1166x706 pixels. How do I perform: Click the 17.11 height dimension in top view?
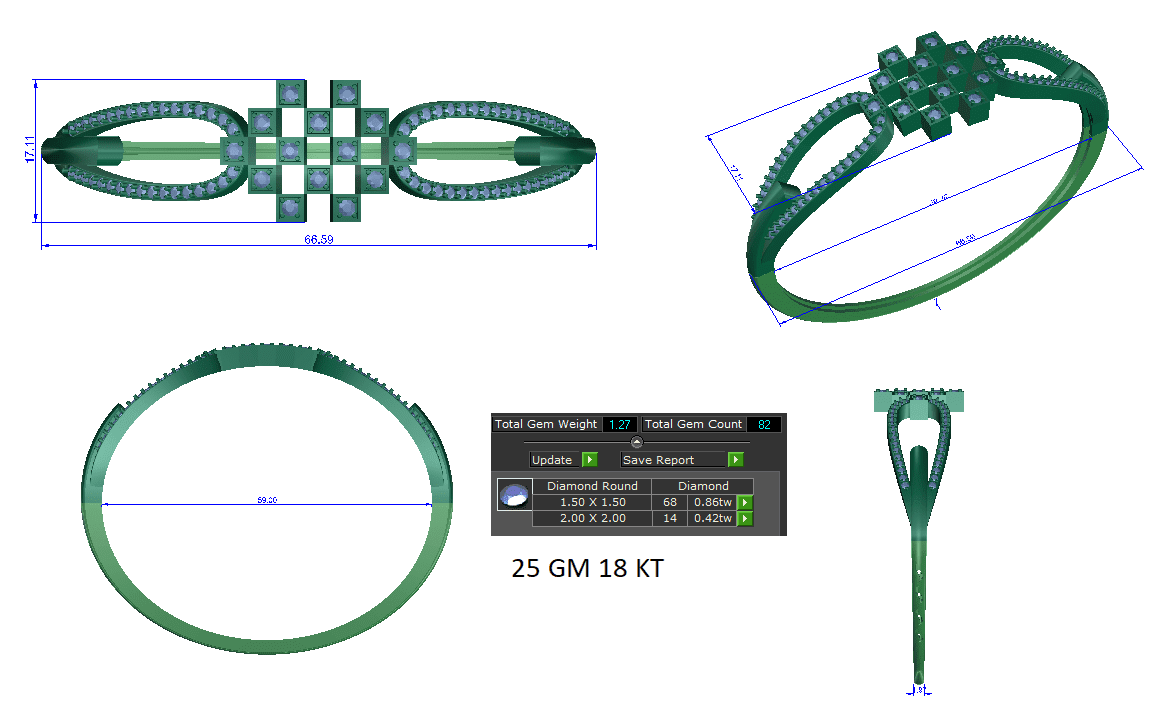[x=30, y=149]
